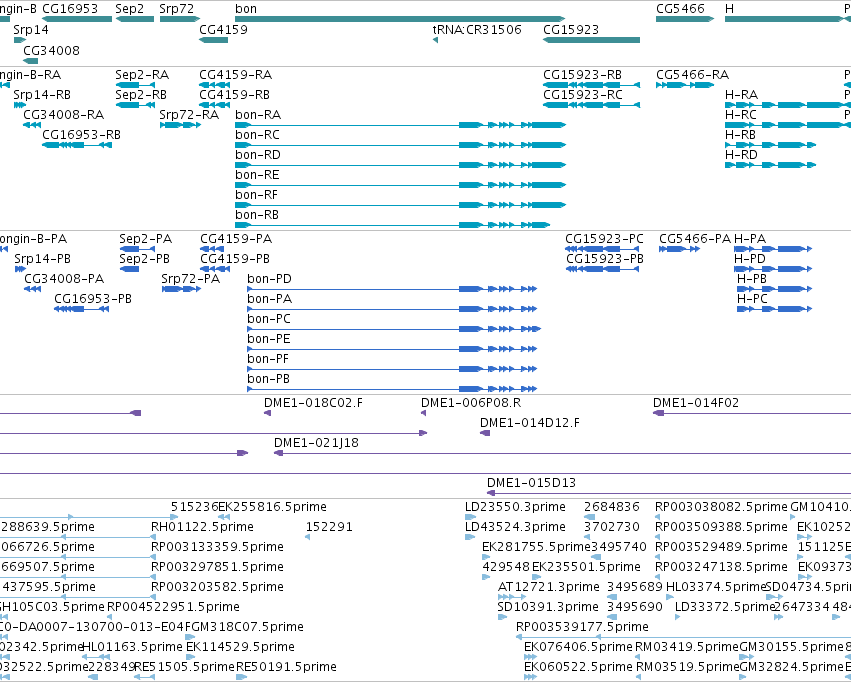Click the DME1-014D12.F clone label
Screen dimensions: 851x682
[x=530, y=423]
